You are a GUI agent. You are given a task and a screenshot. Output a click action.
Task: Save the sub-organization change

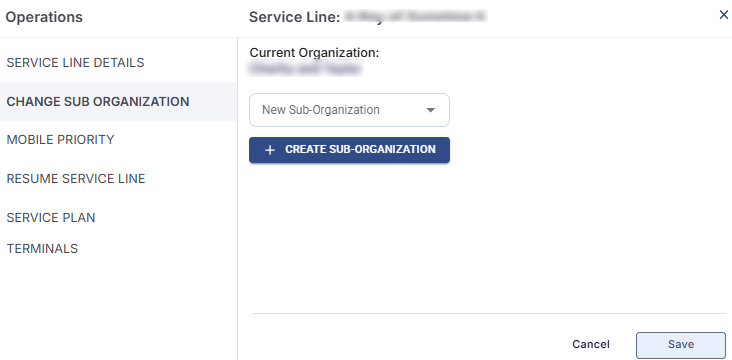tap(681, 345)
